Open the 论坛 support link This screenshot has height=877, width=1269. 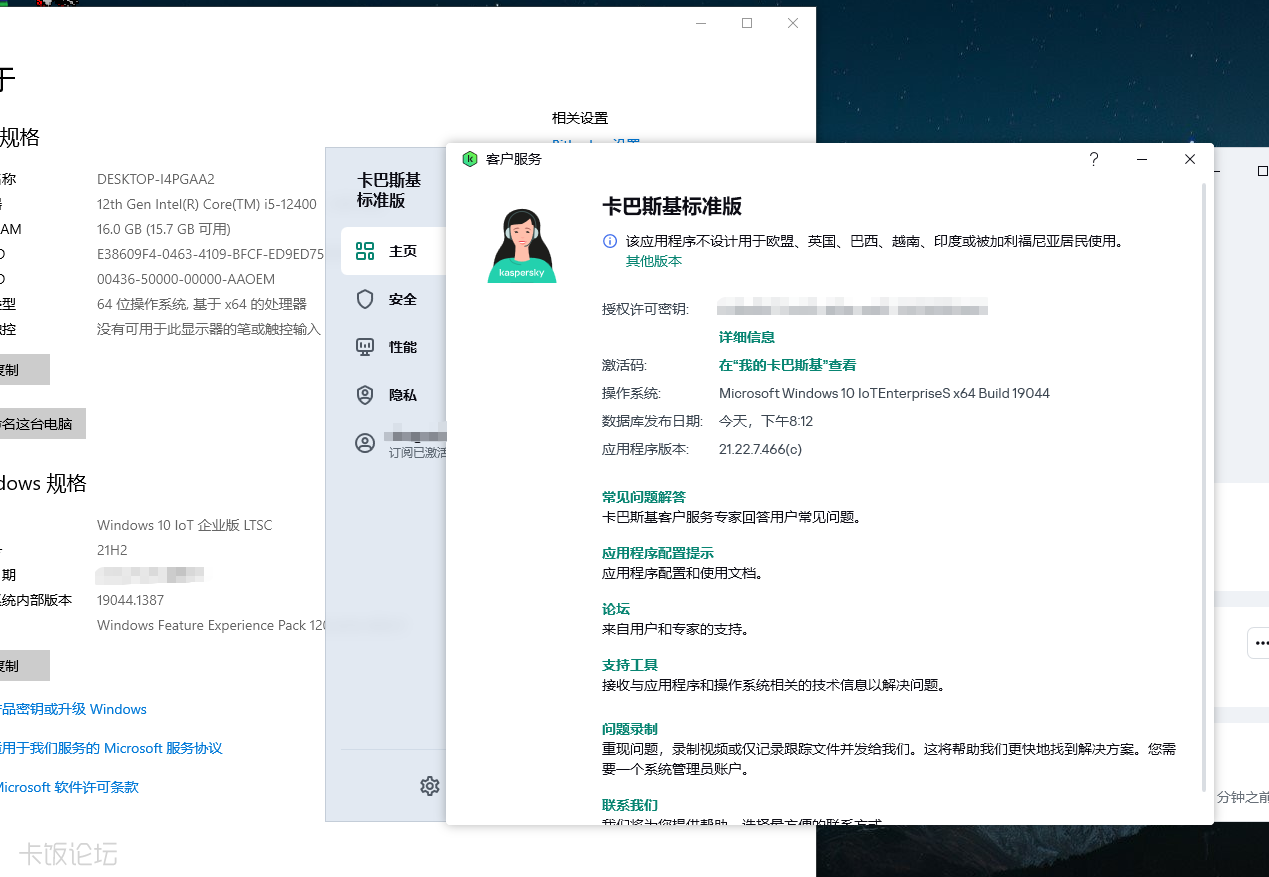(616, 609)
